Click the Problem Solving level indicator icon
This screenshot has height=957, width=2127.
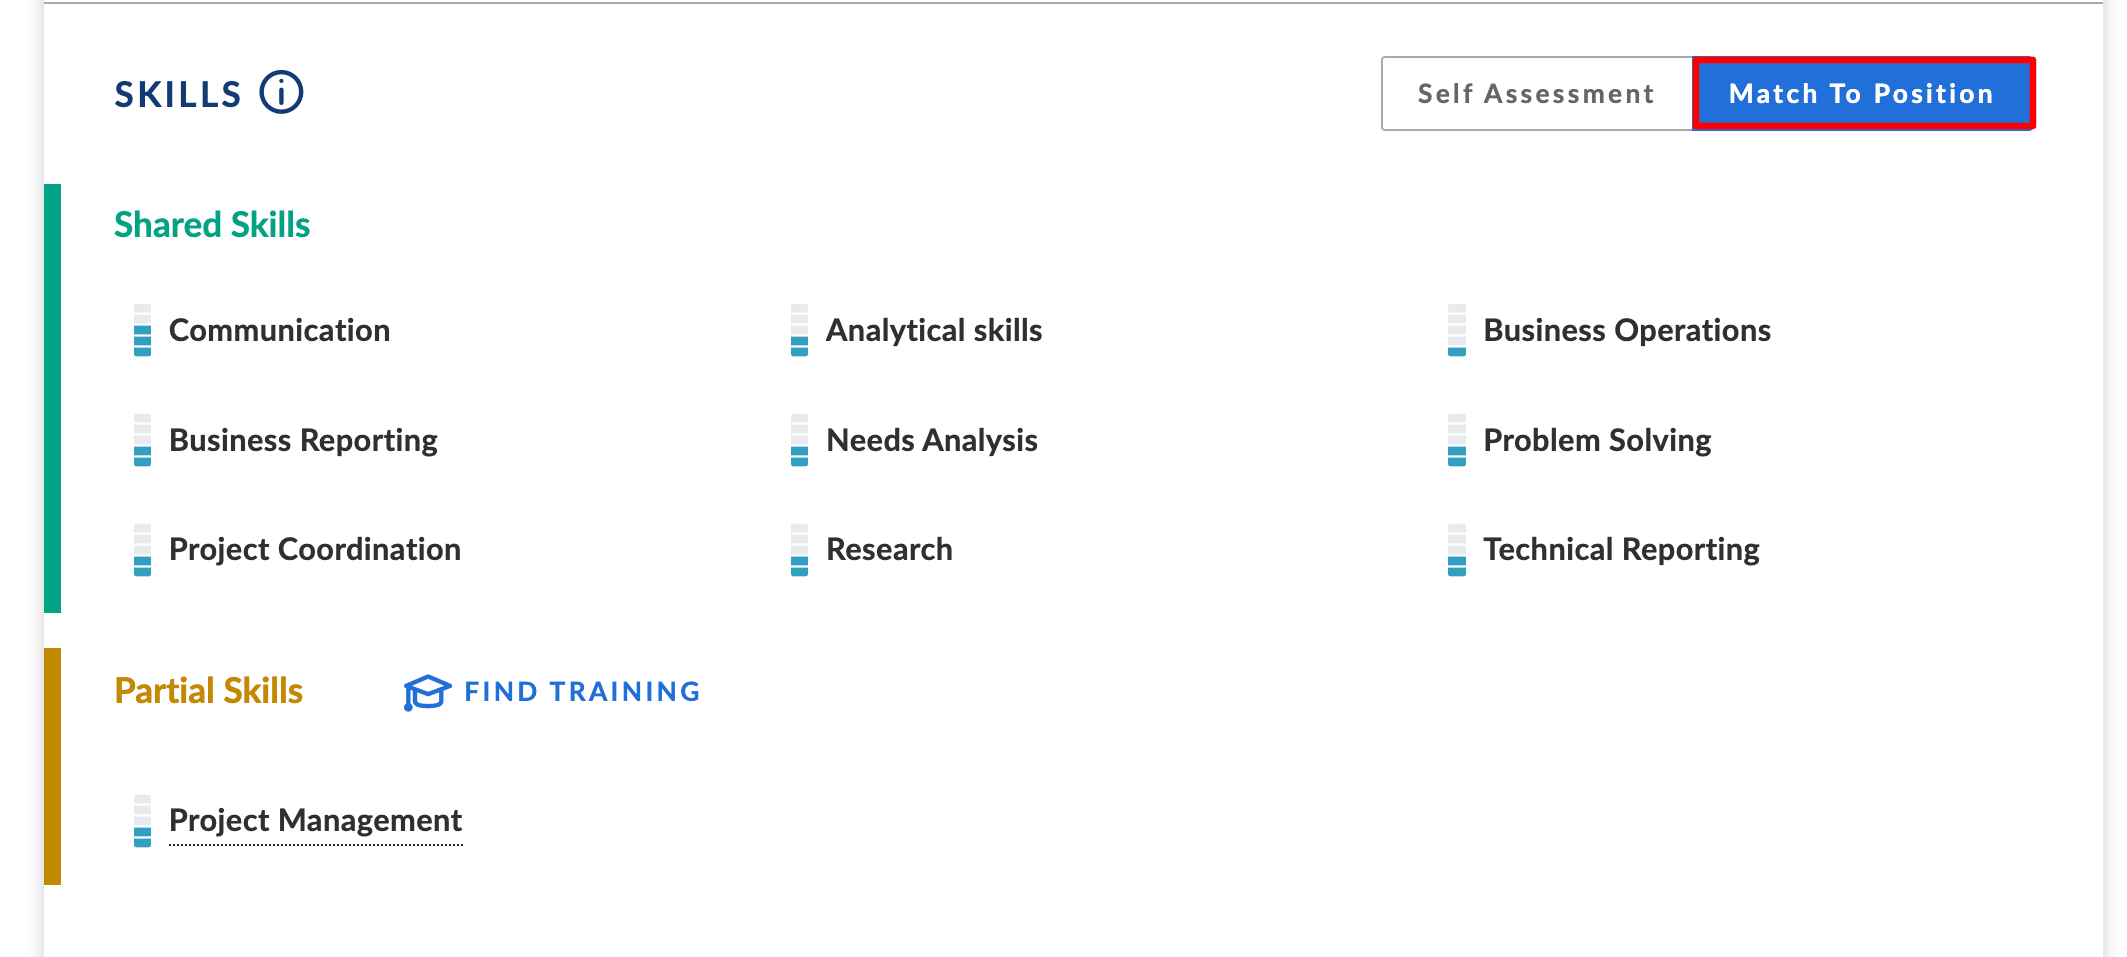pyautogui.click(x=1457, y=440)
